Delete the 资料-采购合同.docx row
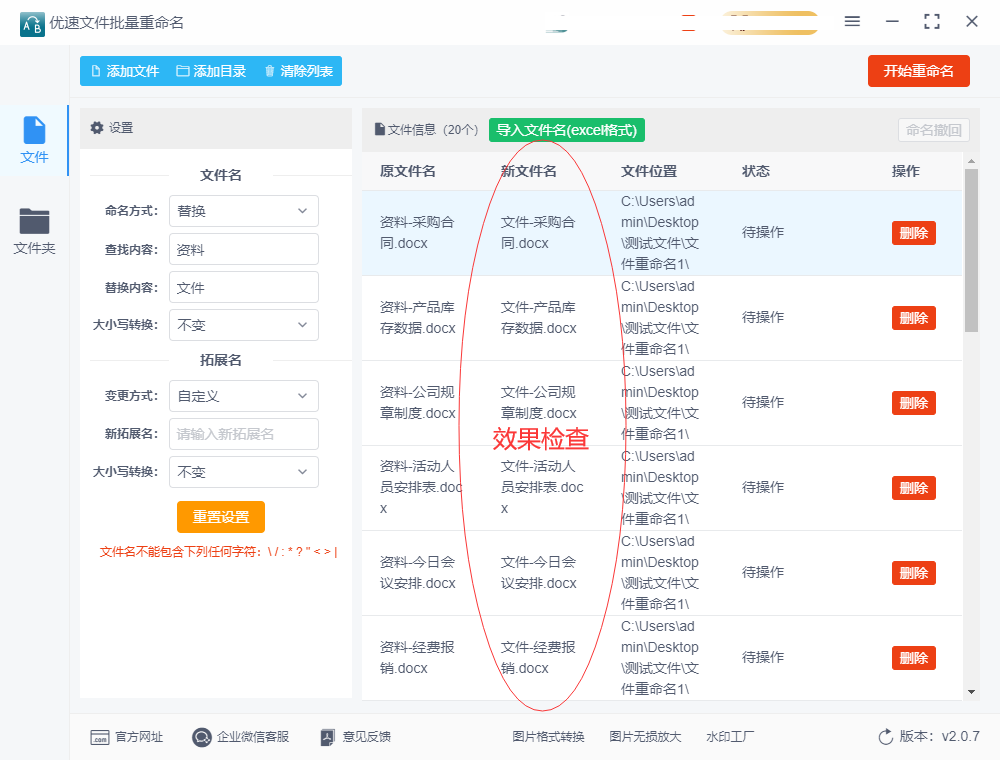The width and height of the screenshot is (1000, 760). (x=913, y=233)
